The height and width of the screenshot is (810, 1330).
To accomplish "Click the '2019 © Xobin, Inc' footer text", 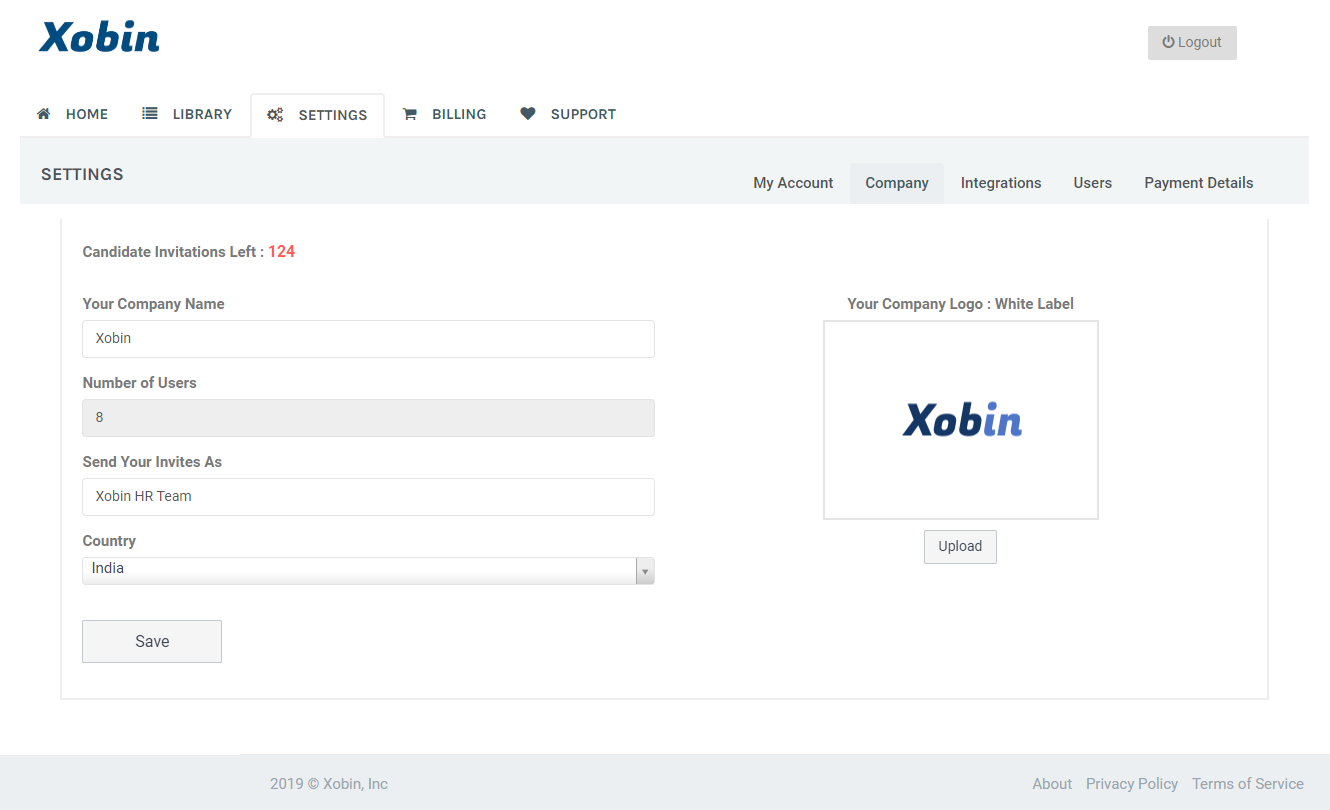I will (x=329, y=784).
